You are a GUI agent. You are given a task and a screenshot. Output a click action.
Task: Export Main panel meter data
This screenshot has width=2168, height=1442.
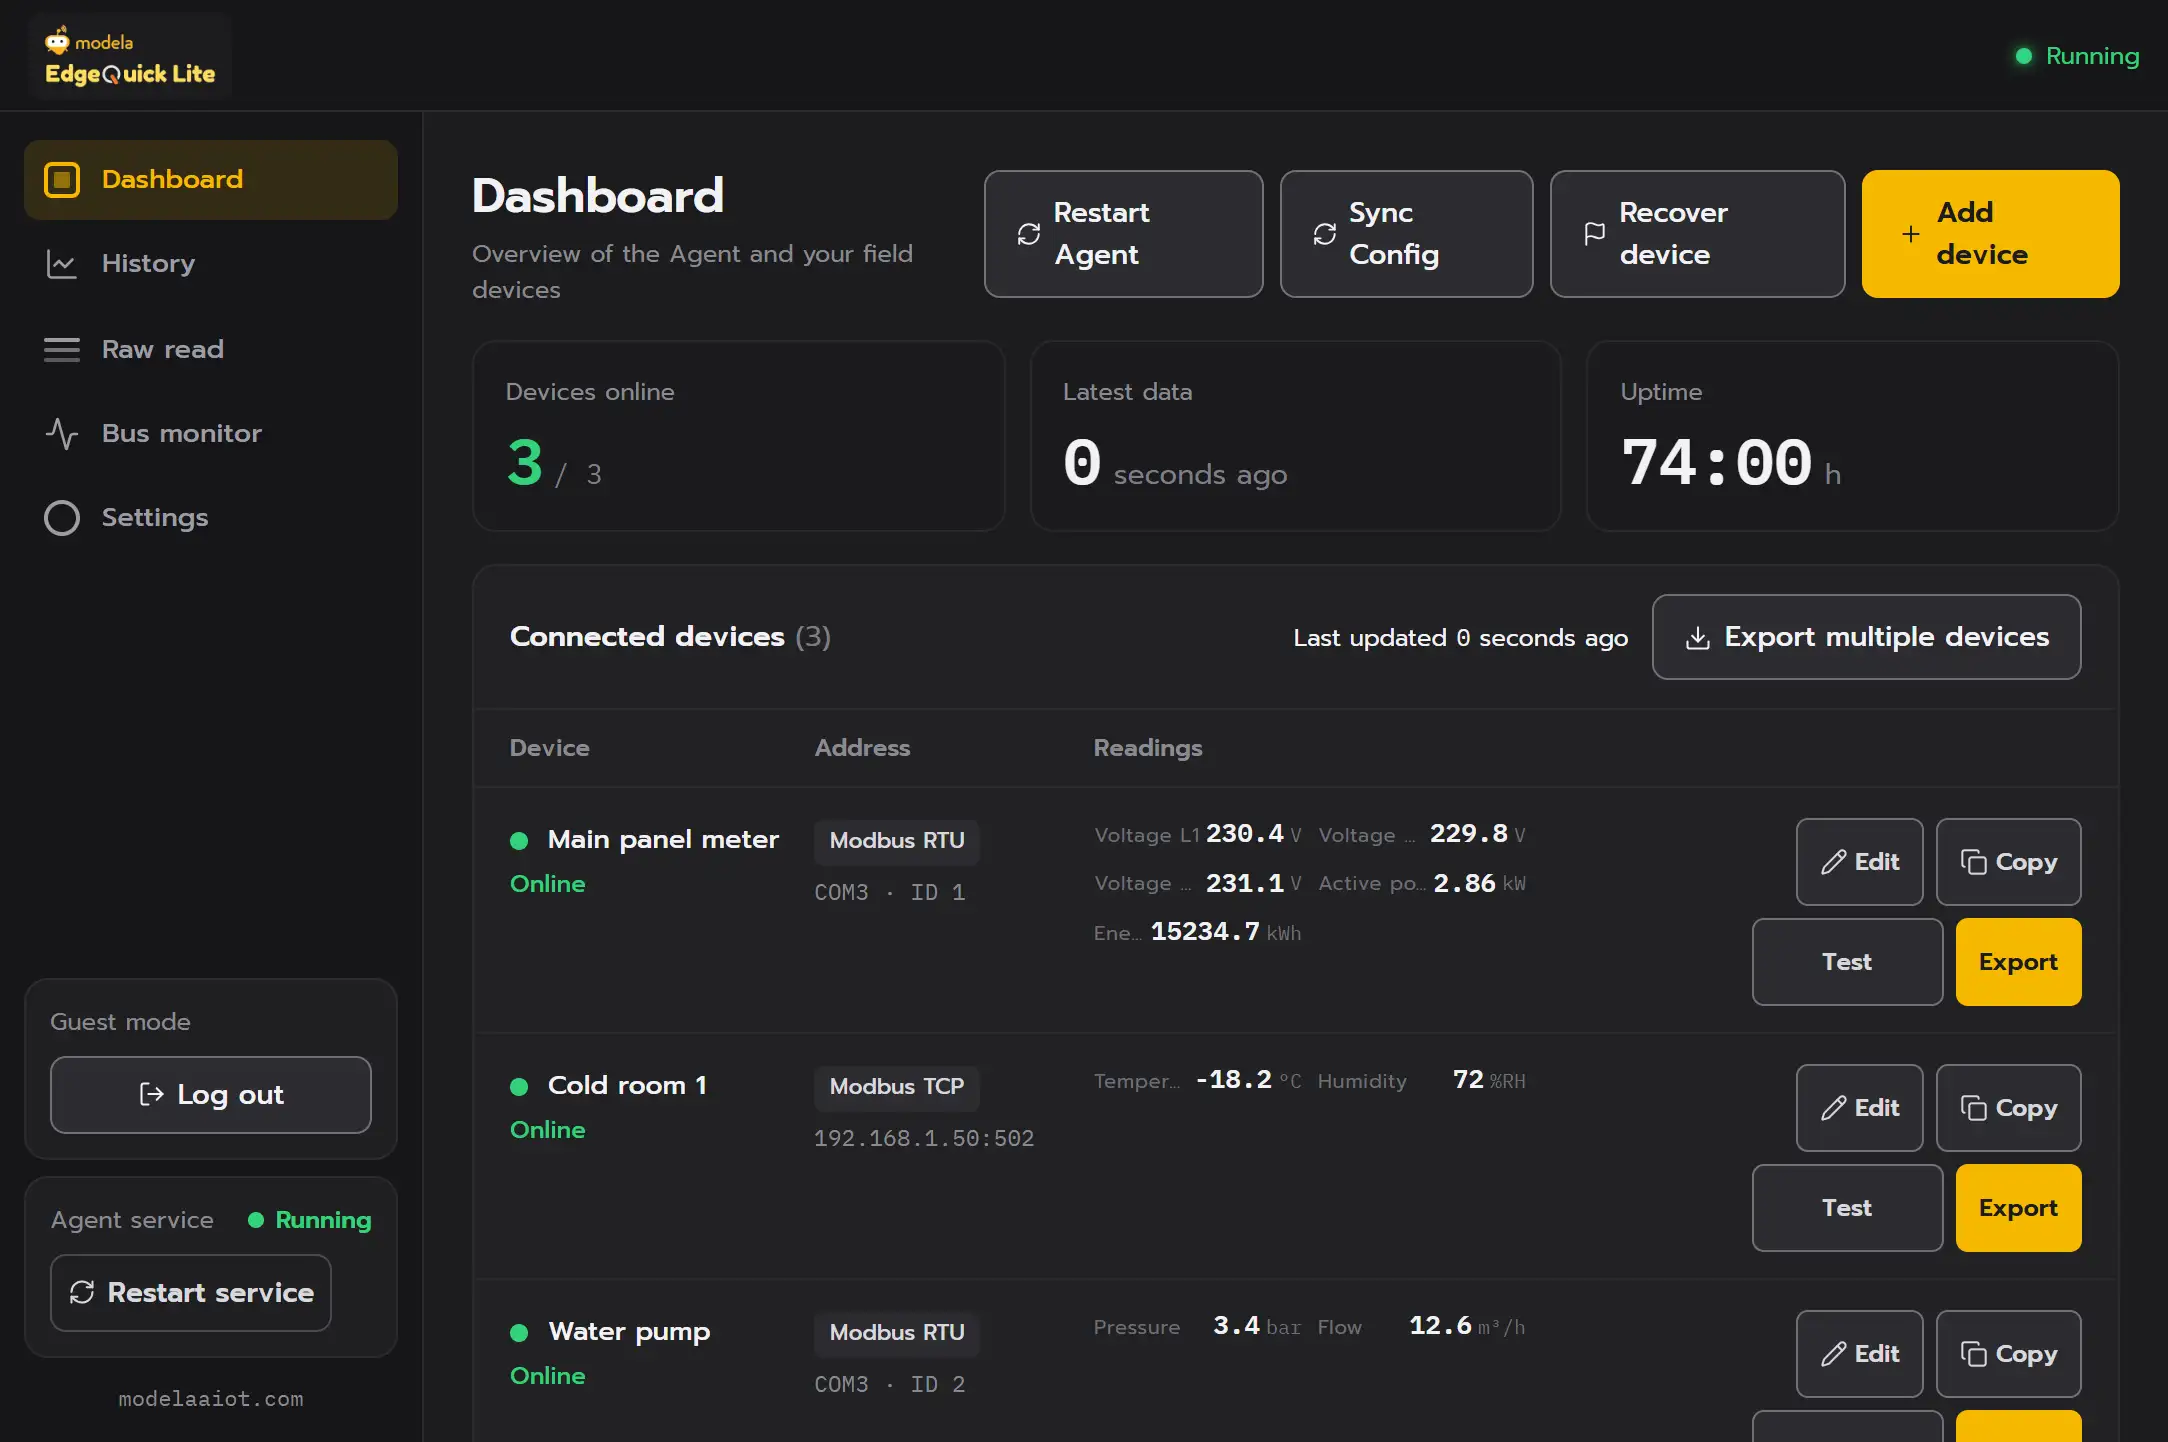(2018, 962)
